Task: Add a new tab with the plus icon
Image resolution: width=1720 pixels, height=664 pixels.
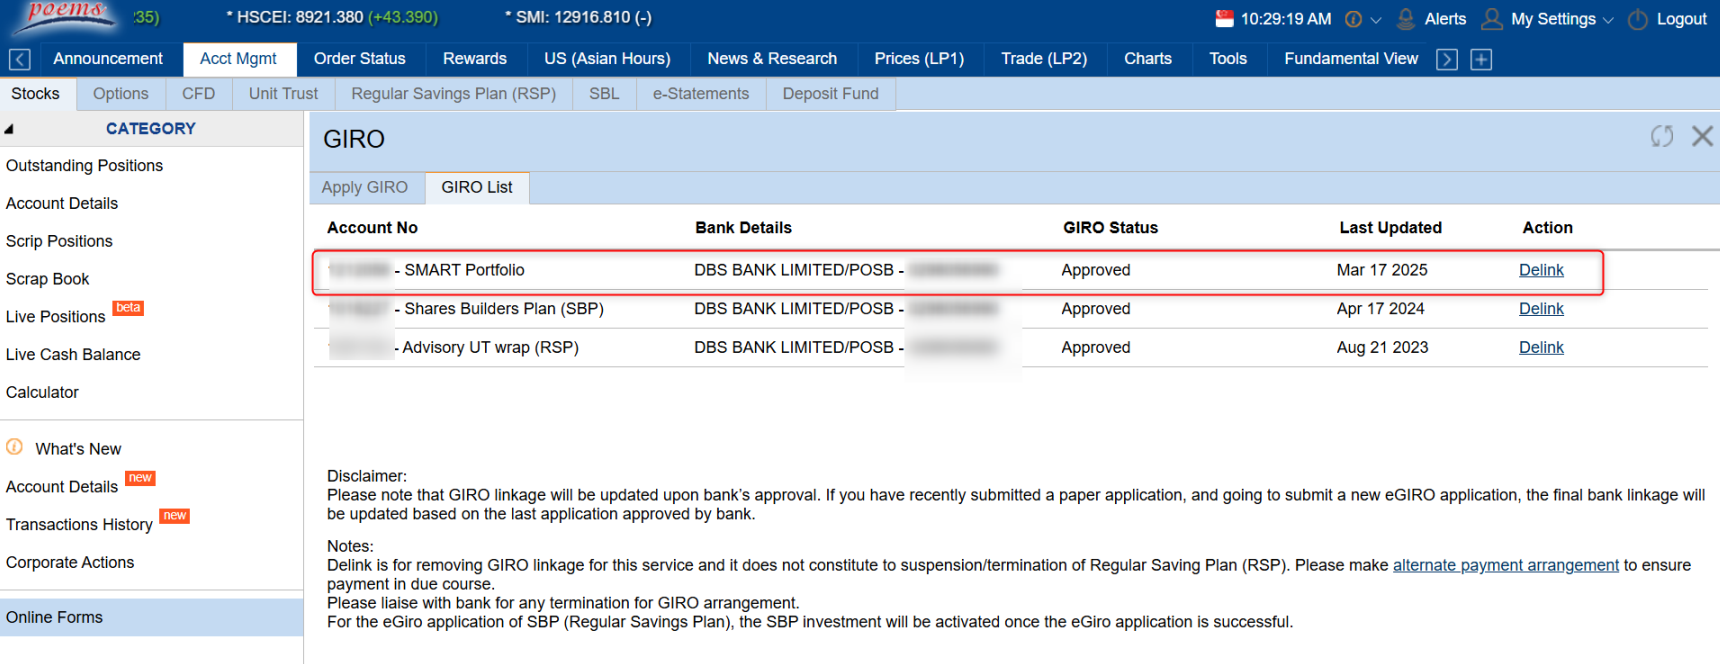Action: point(1481,60)
